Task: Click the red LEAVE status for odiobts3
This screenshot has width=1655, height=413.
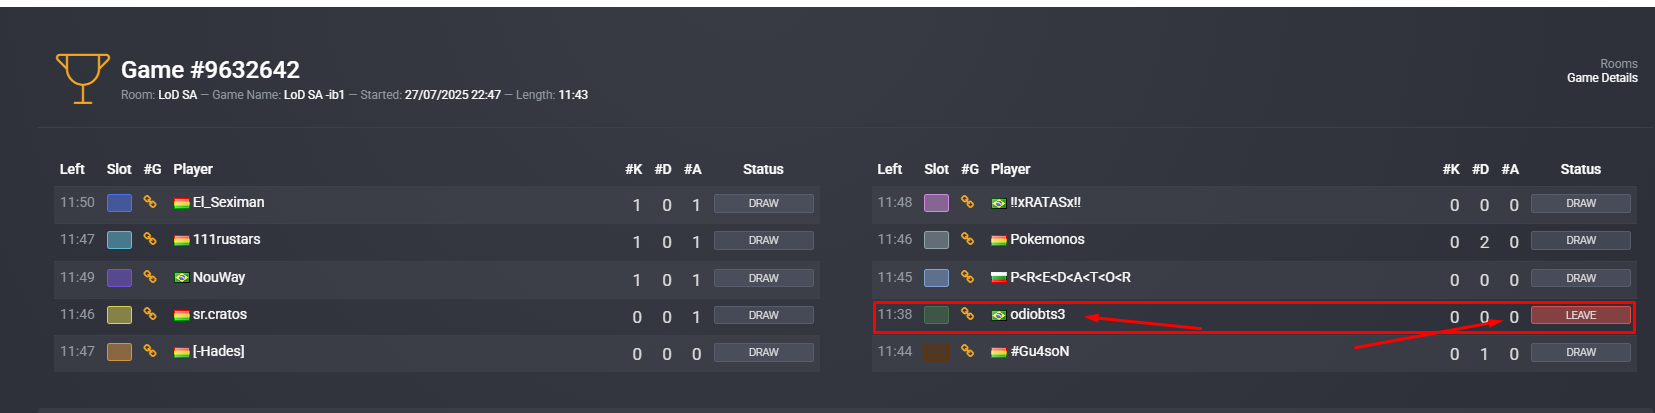Action: pos(1580,315)
